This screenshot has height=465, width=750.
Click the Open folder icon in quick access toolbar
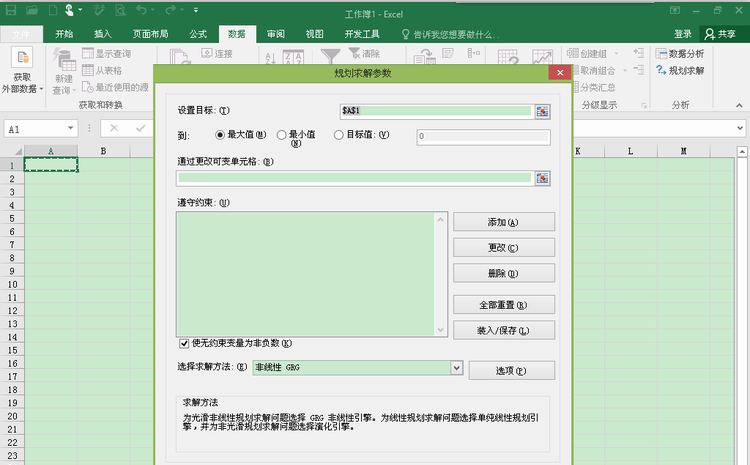(32, 10)
